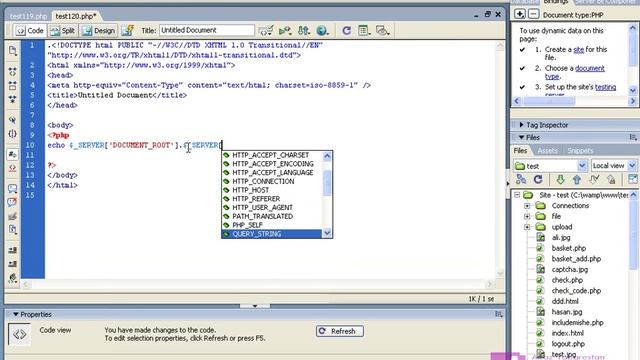Click Balance Braces icon in coding toolbar
Viewport: 640px width, 360px height.
[x=13, y=133]
